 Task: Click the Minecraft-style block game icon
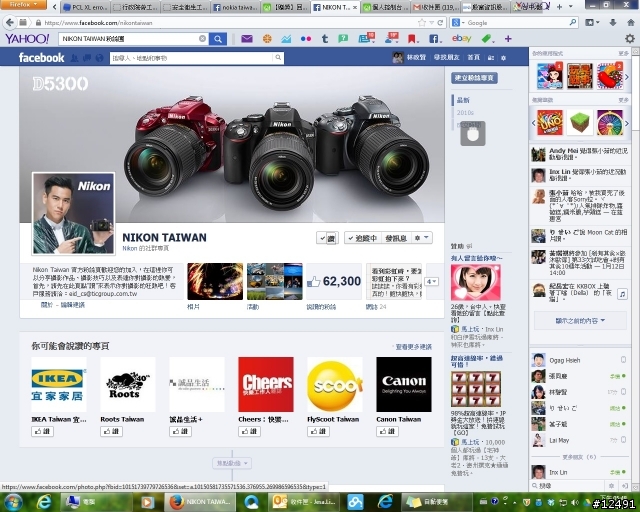point(580,122)
